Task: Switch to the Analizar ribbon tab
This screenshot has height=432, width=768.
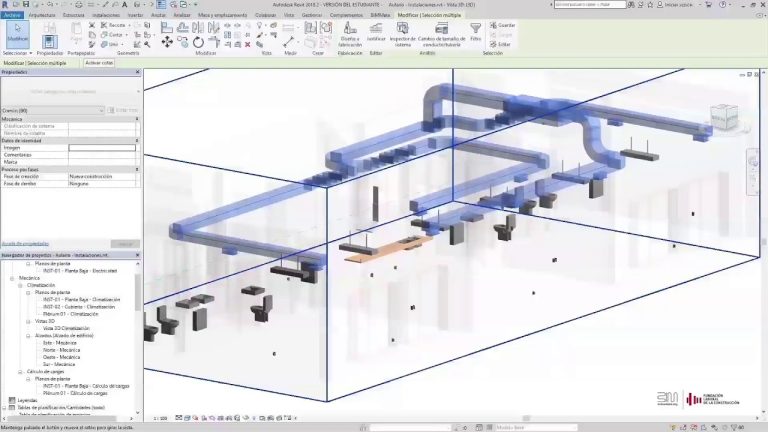Action: 183,16
